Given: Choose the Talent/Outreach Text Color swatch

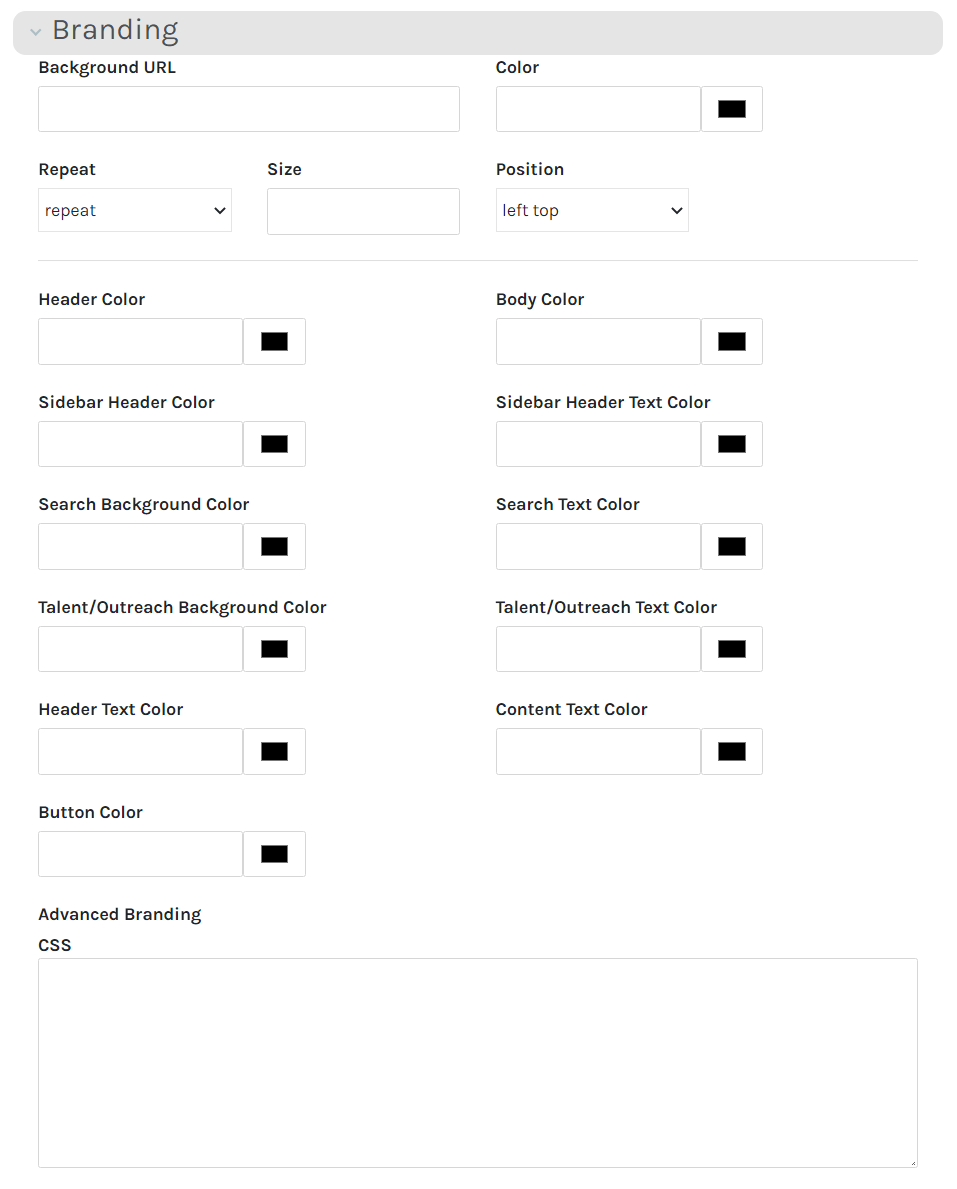Looking at the screenshot, I should tap(732, 649).
